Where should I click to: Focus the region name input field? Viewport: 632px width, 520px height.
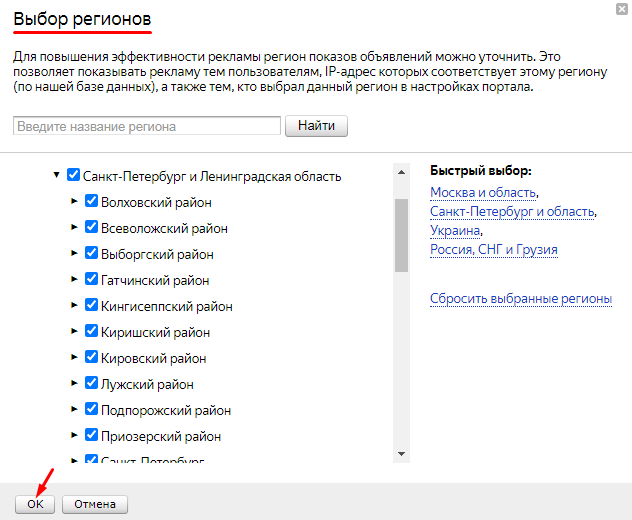pos(147,126)
